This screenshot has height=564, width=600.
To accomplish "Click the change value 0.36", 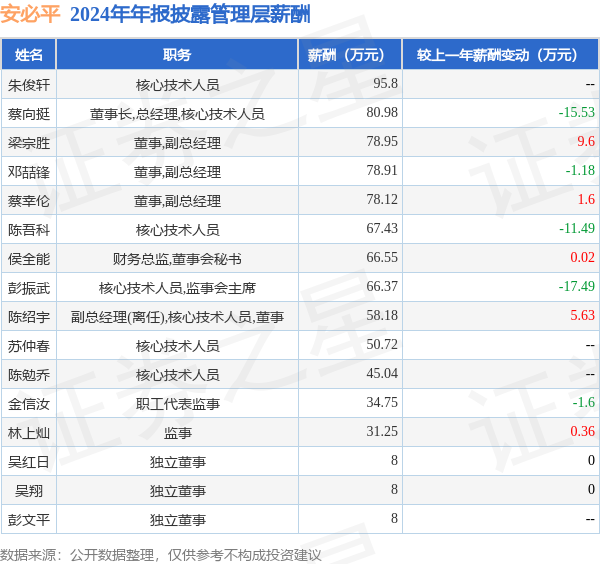I will (582, 431).
